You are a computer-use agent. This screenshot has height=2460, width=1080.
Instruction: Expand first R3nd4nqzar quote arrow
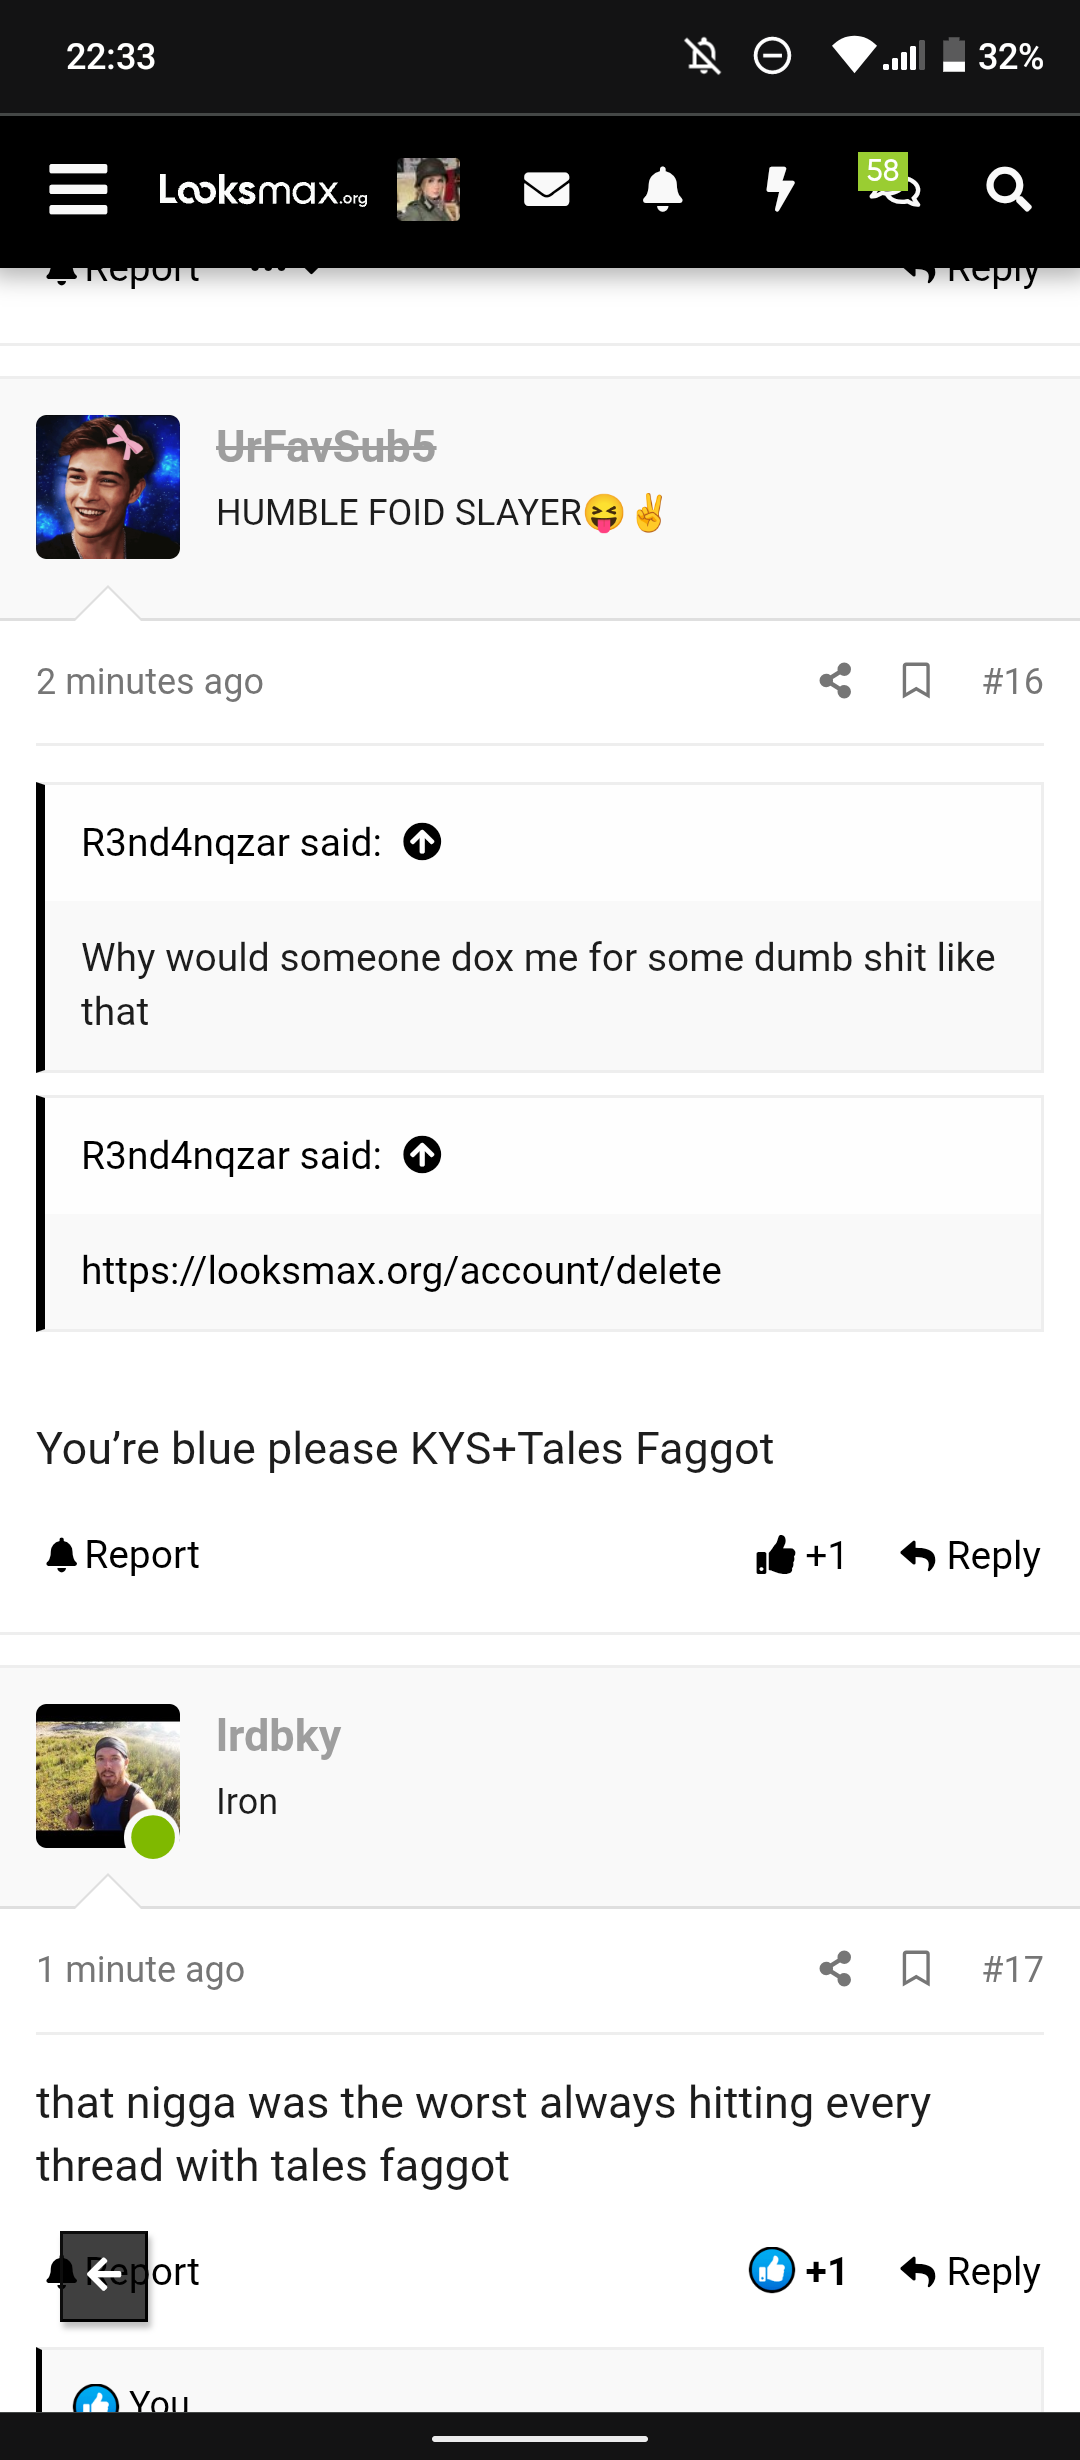point(422,842)
